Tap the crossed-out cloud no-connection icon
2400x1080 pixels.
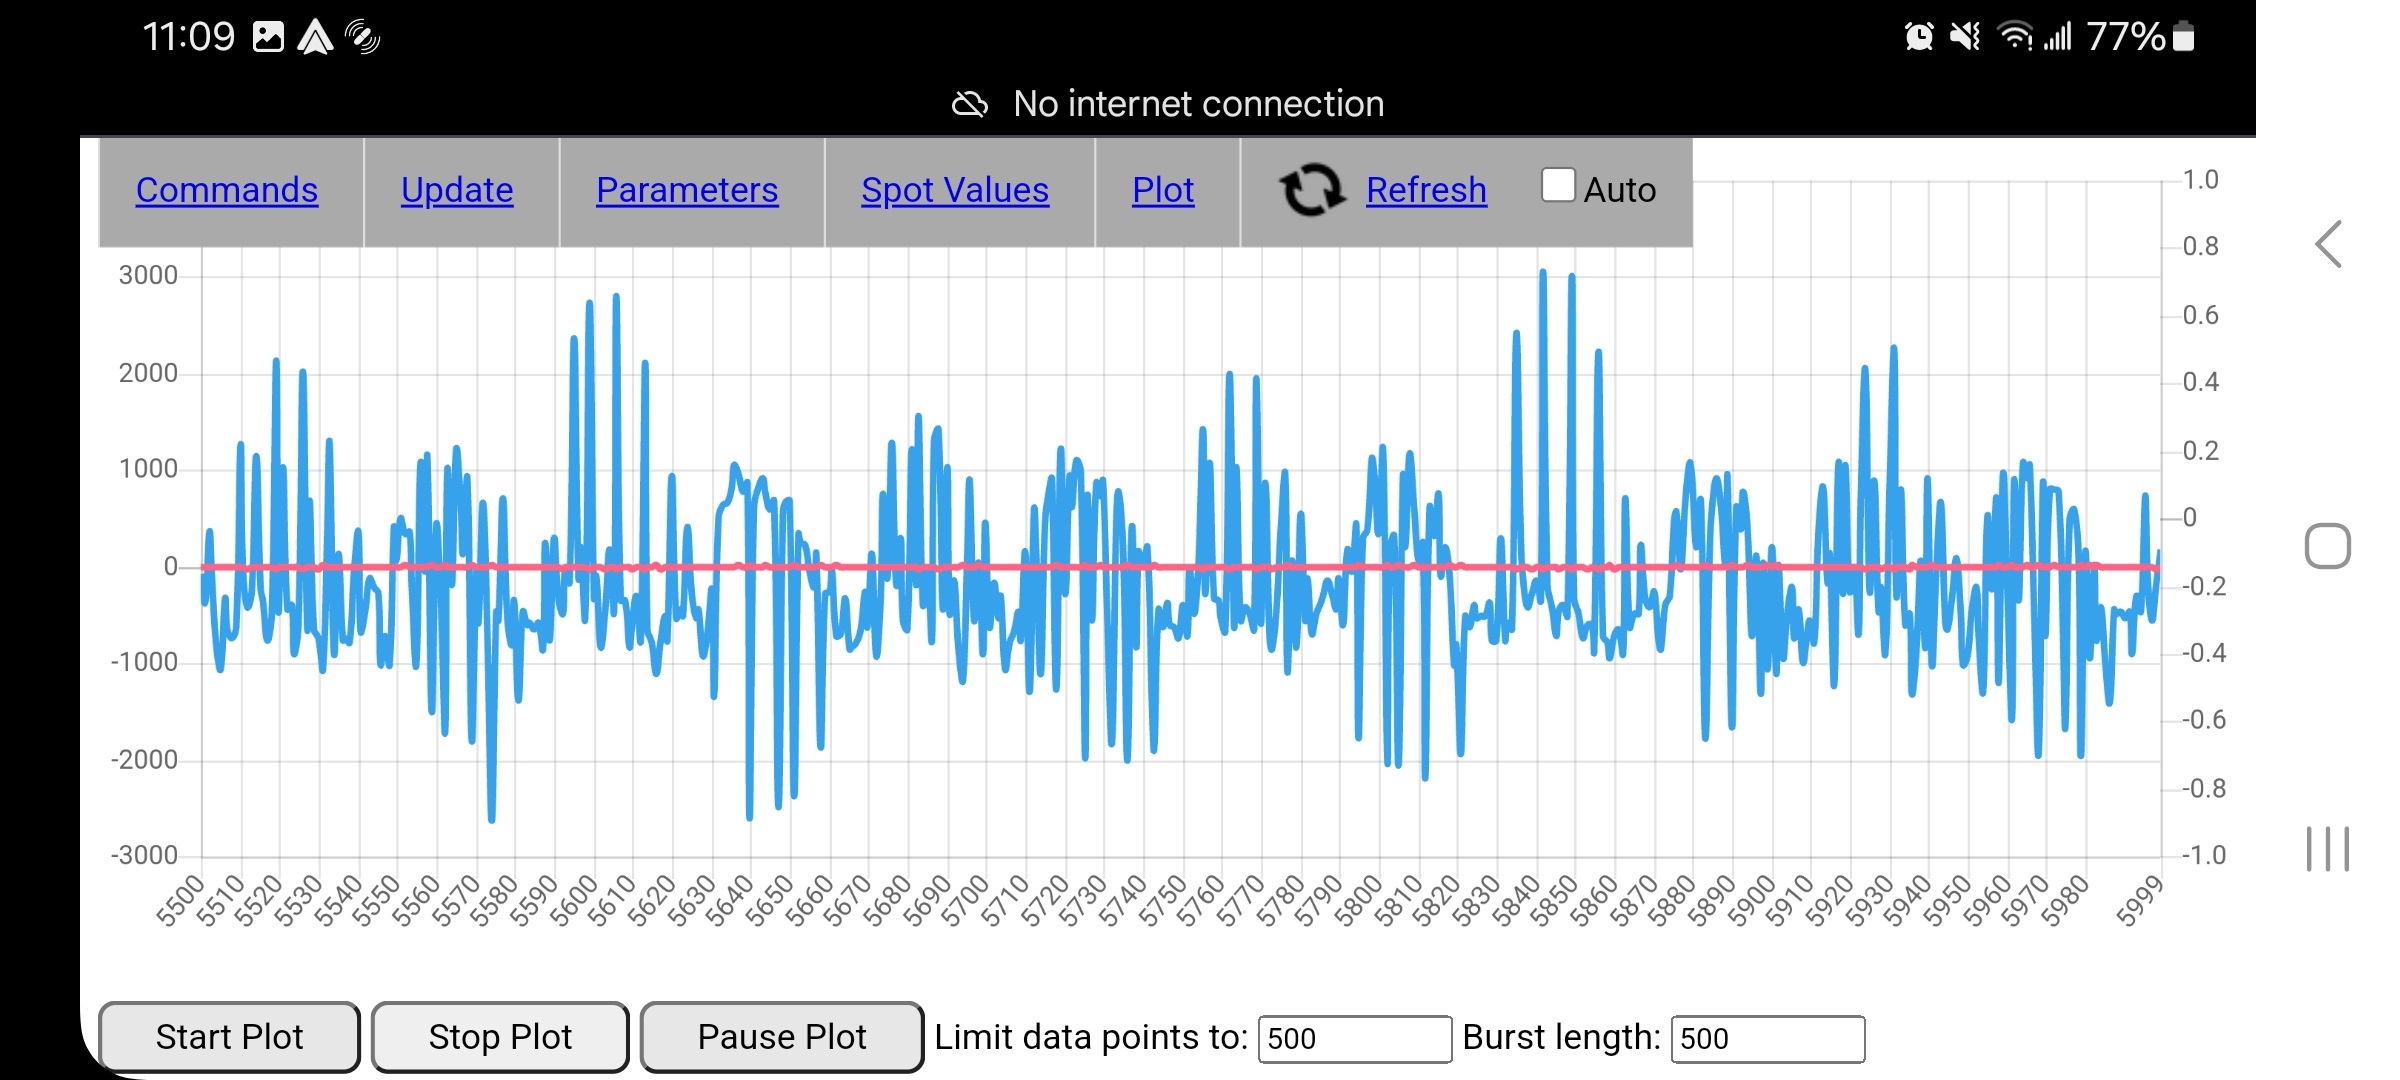pos(969,104)
